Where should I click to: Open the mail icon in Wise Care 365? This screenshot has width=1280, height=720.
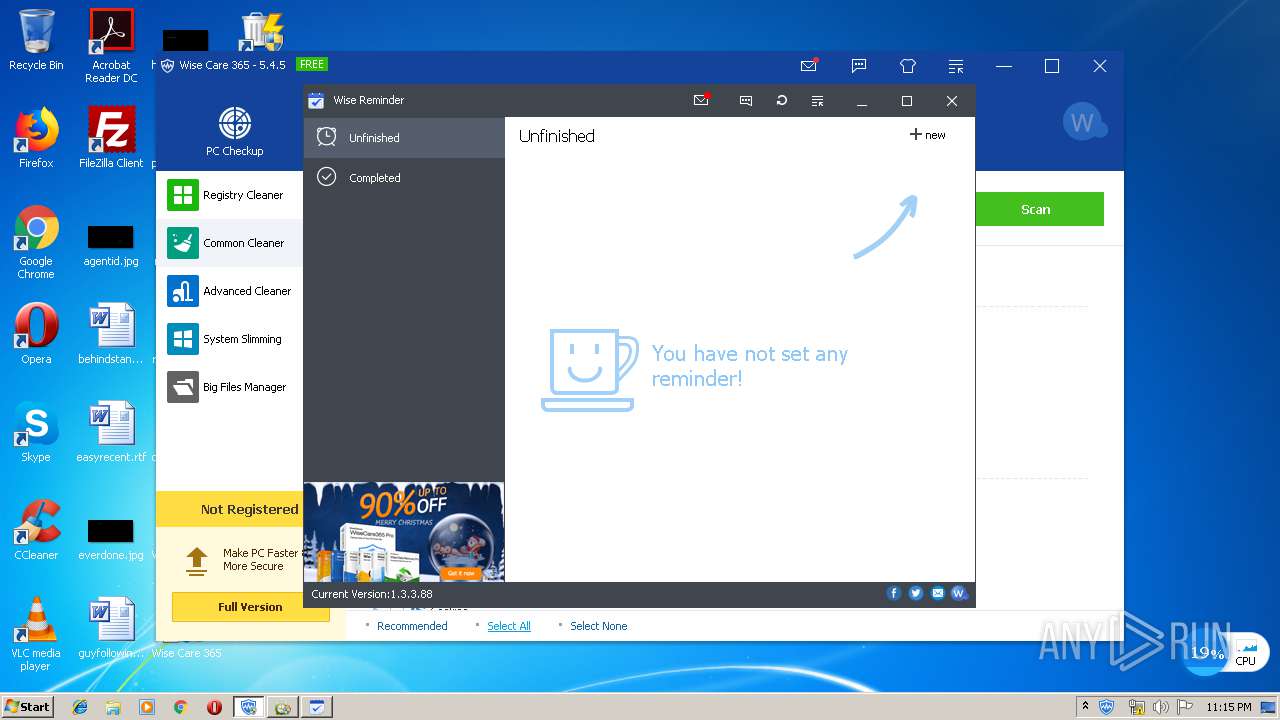click(809, 66)
